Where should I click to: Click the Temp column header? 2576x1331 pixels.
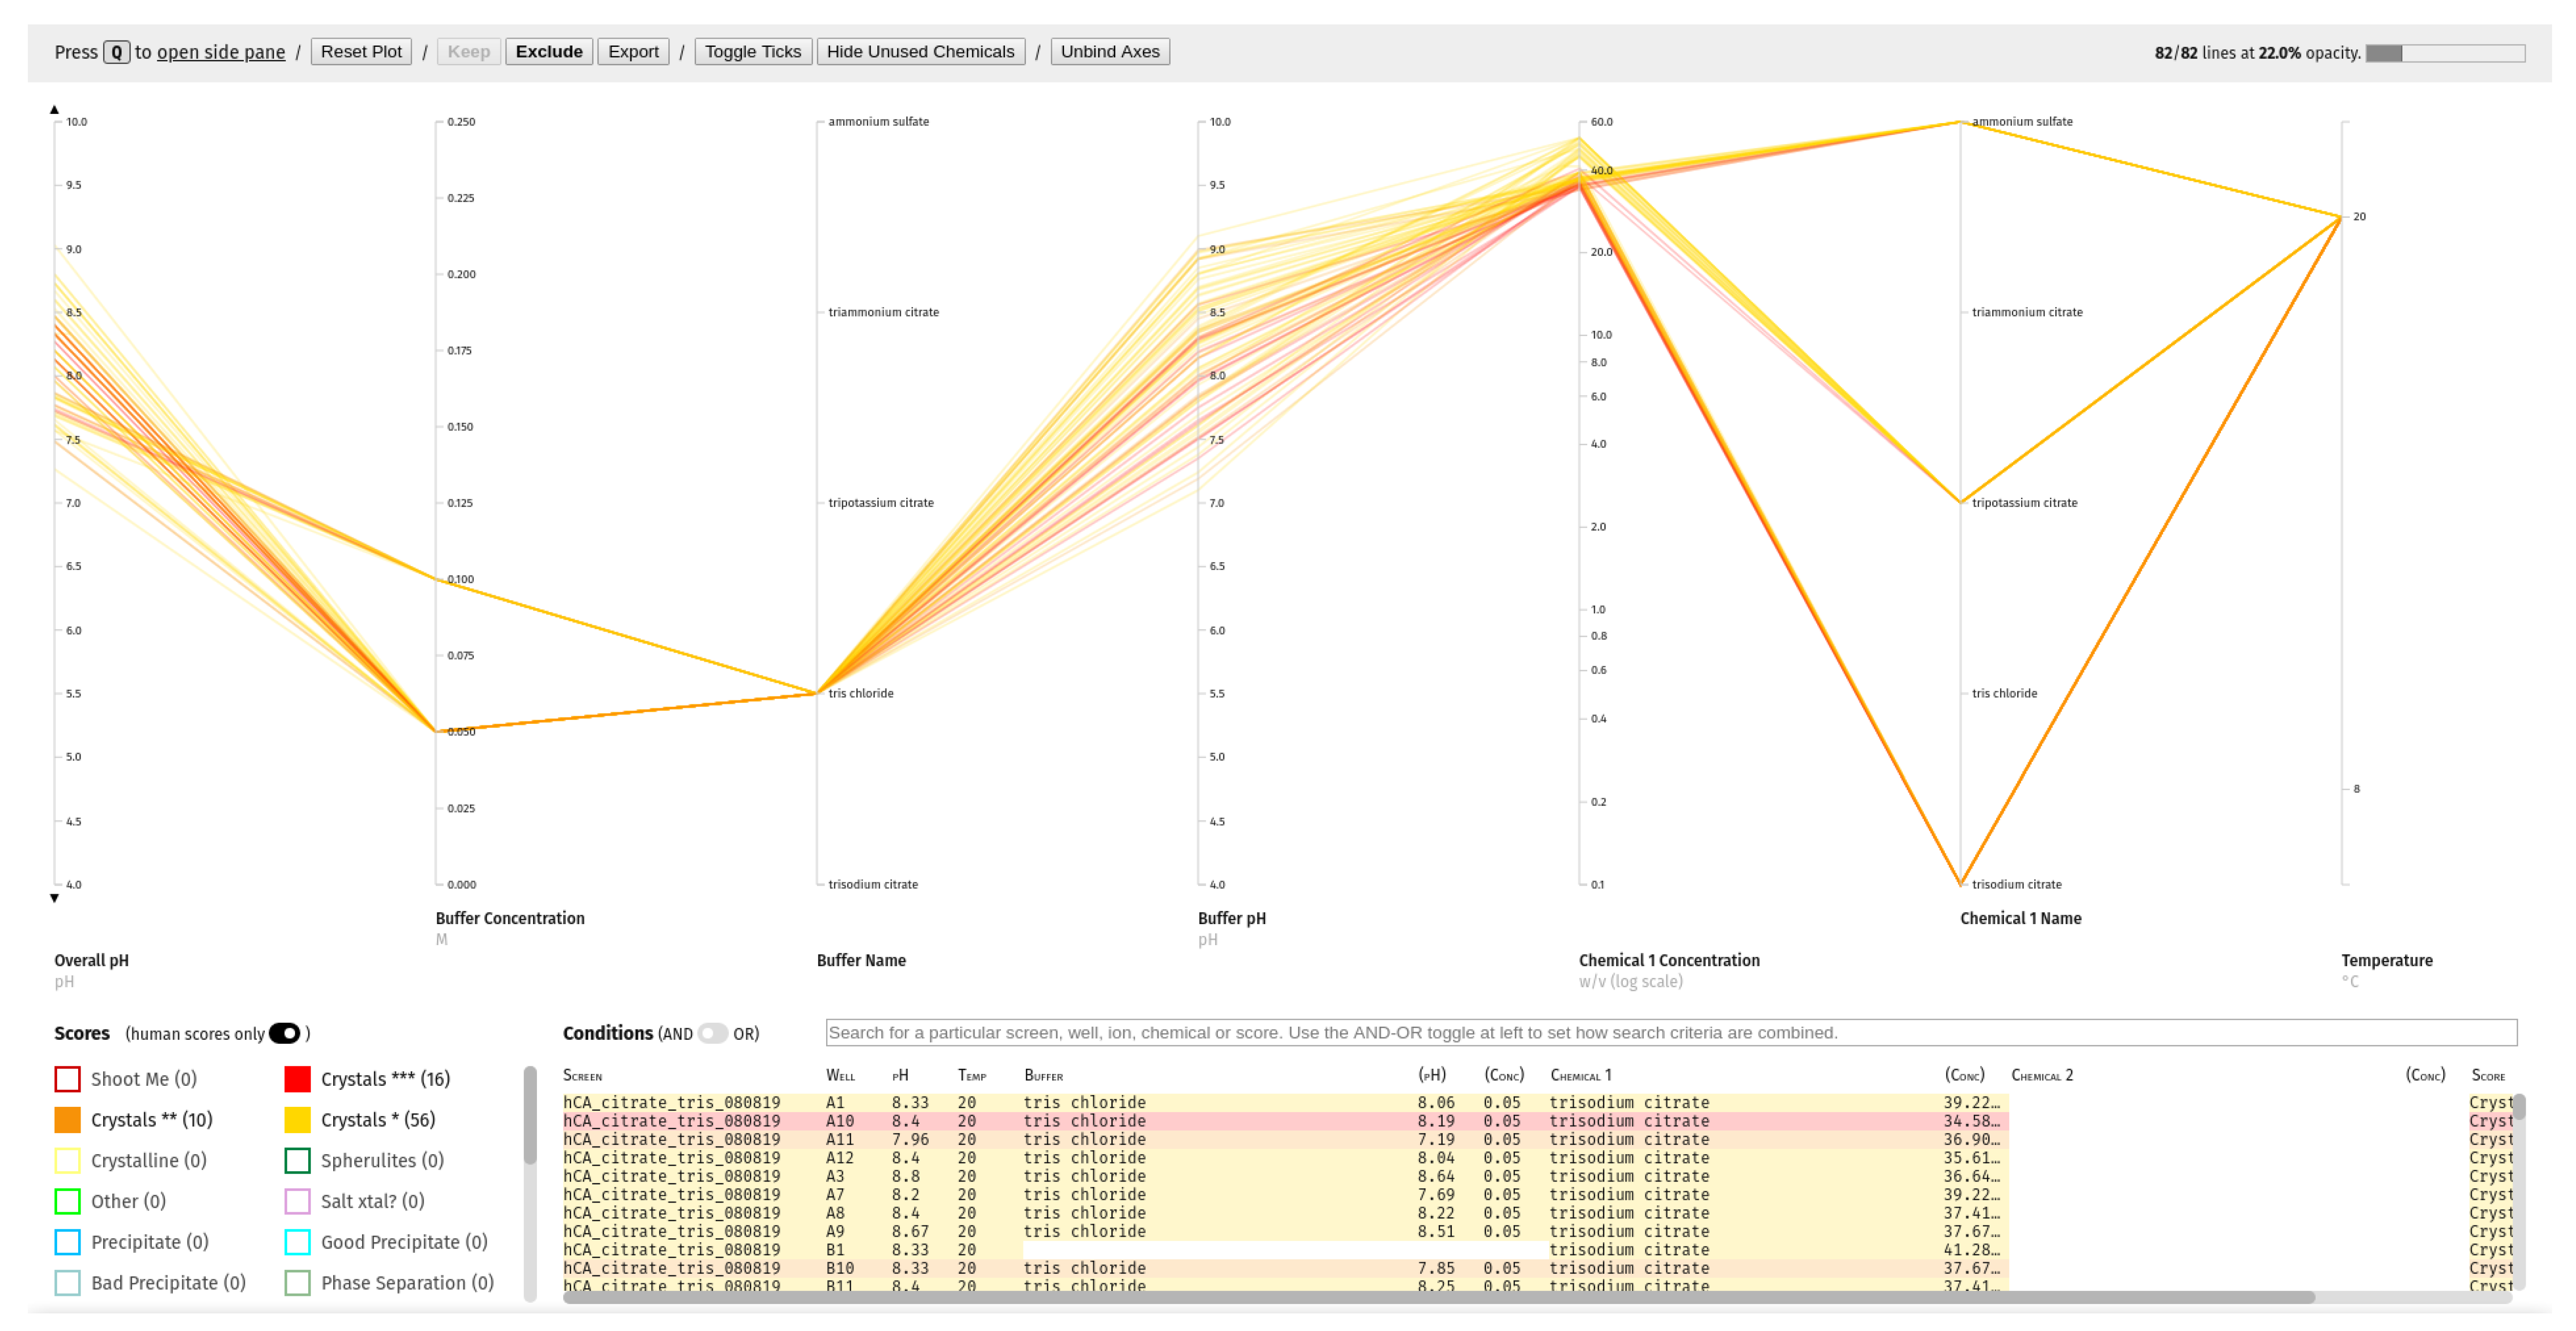click(x=971, y=1076)
